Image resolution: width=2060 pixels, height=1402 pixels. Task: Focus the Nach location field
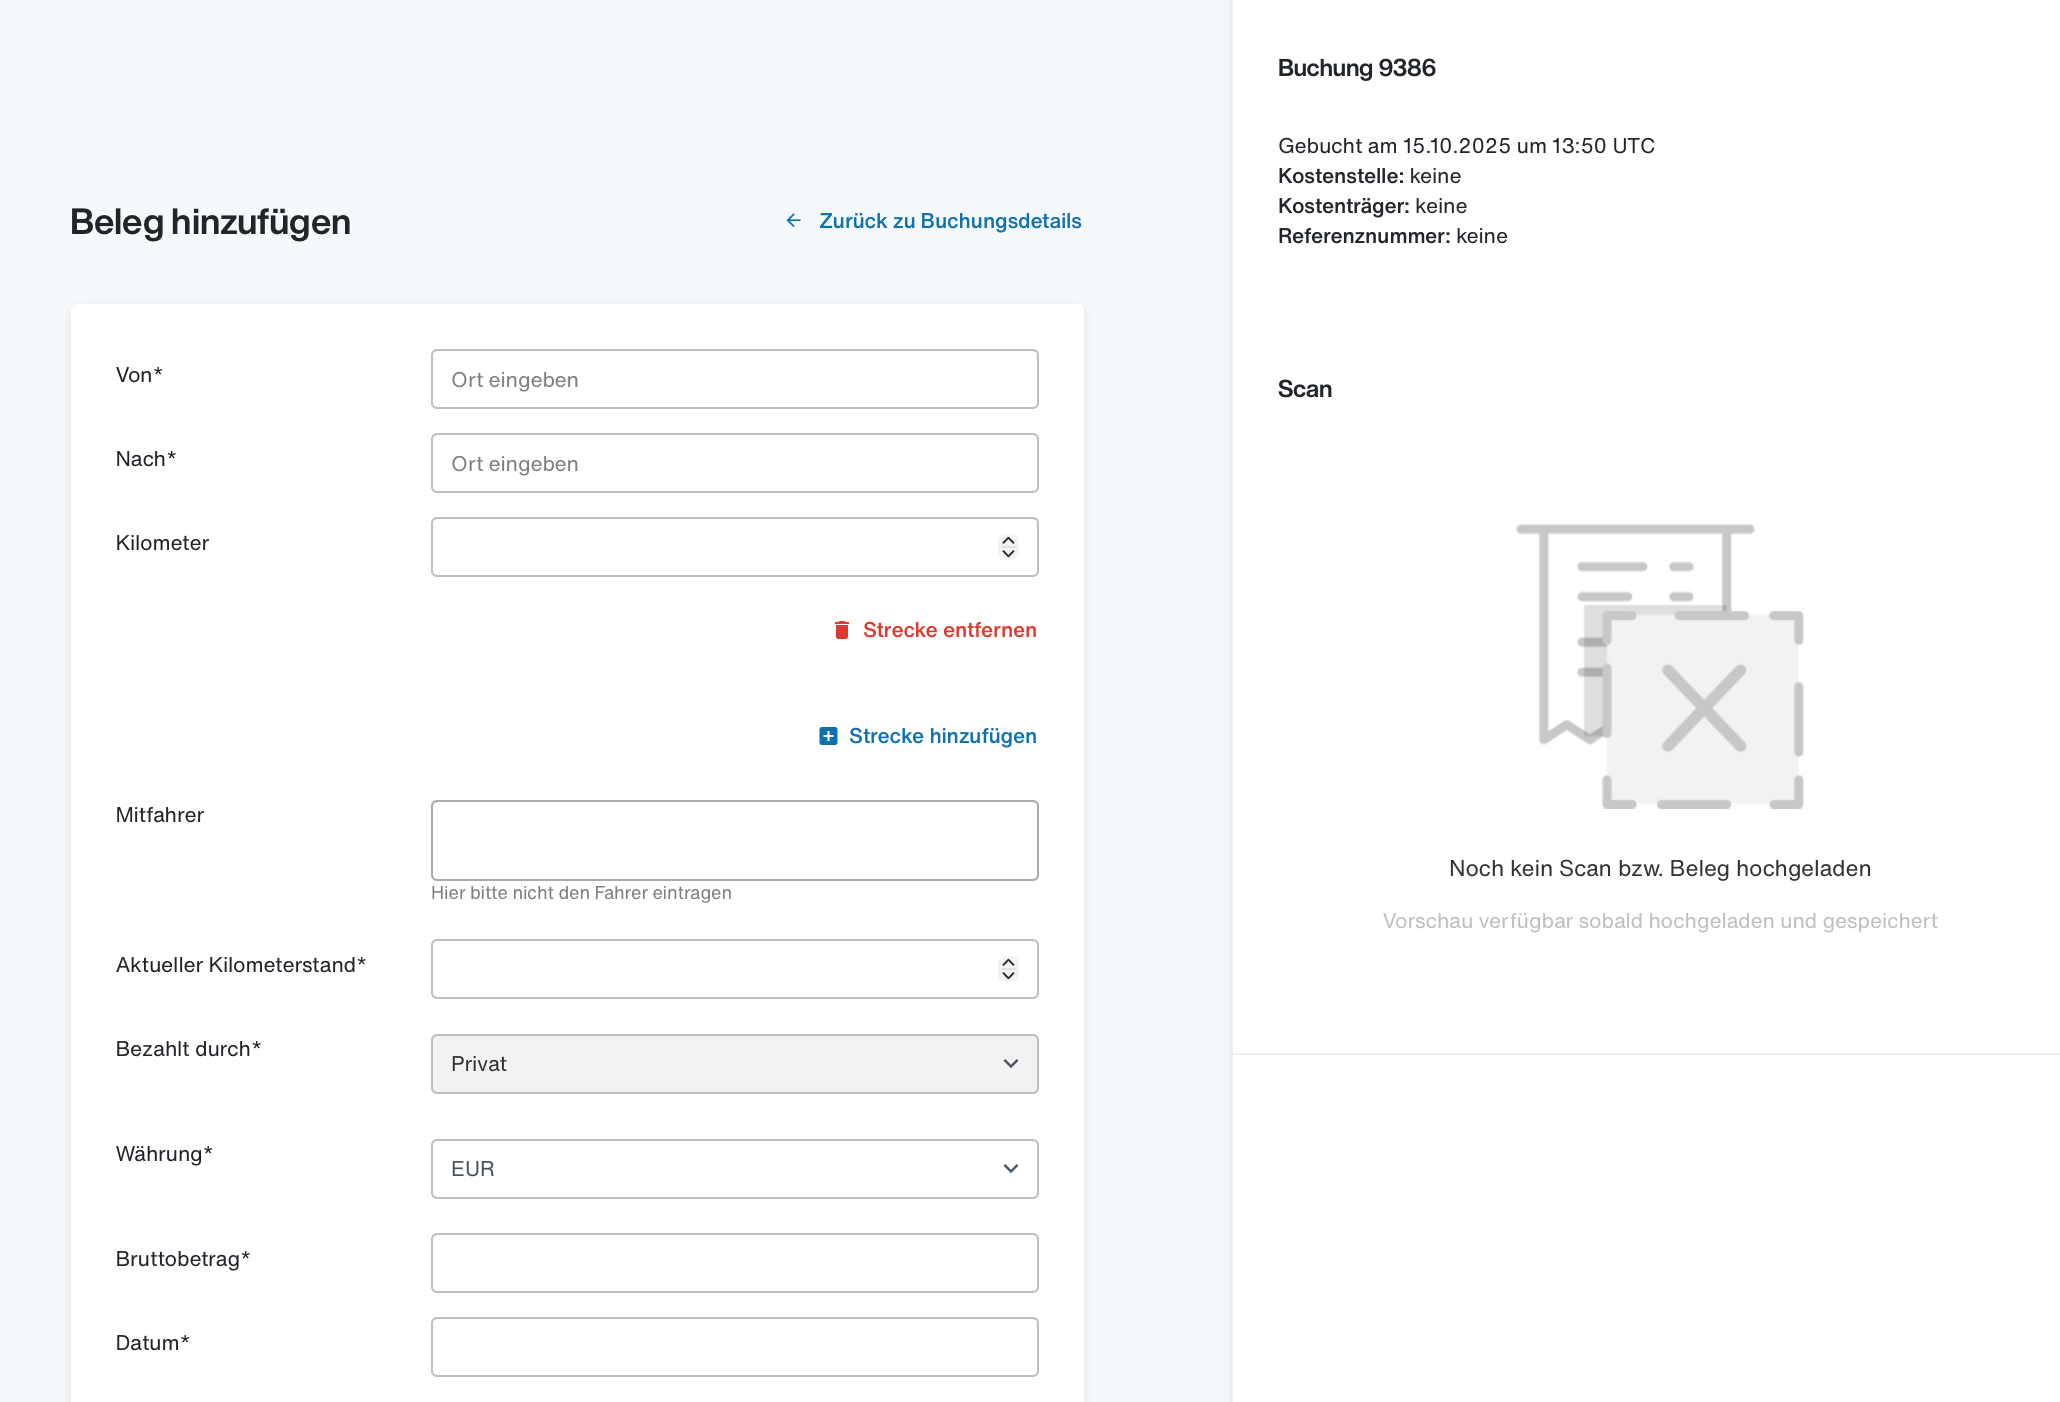[735, 463]
